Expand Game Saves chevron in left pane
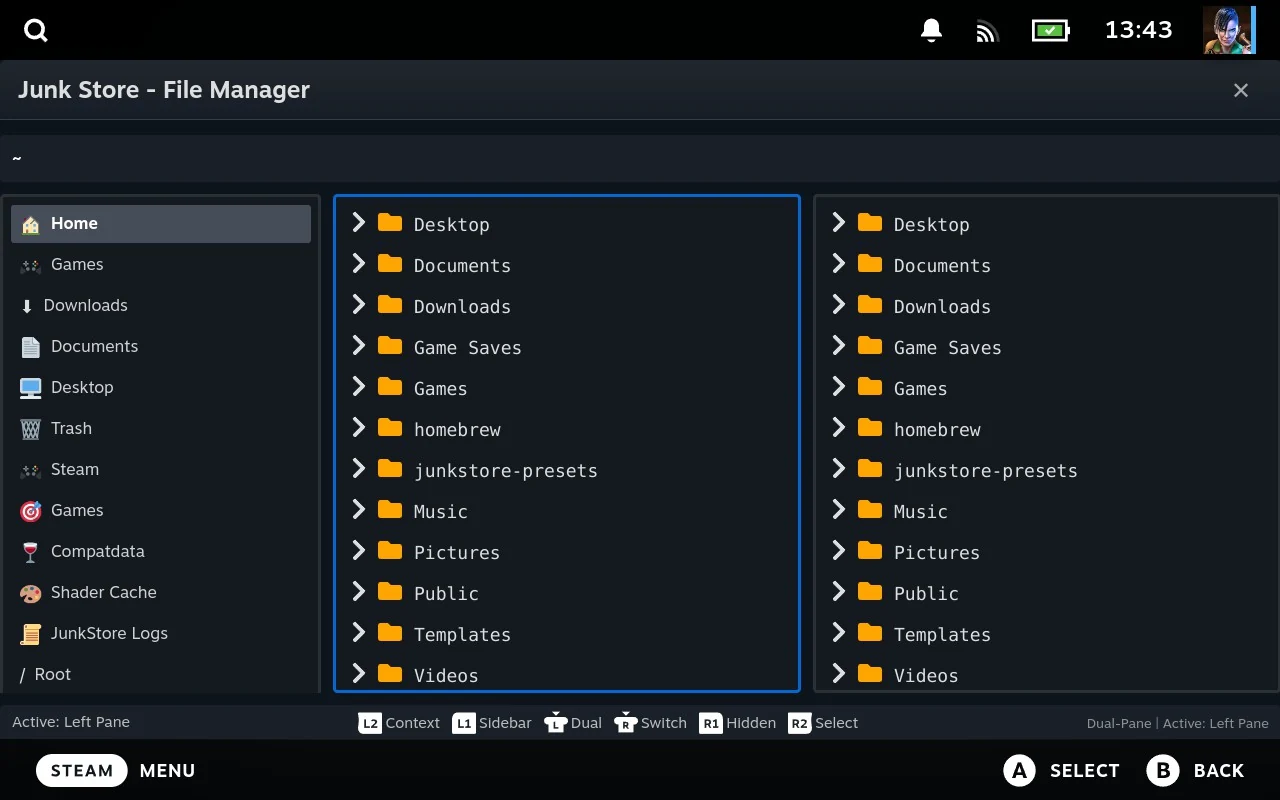 pos(359,346)
